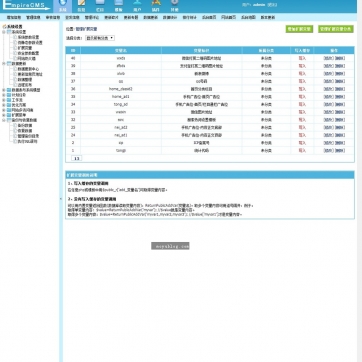
Task: Open 恢复数据 in the sidebar tree
Action: point(25,131)
